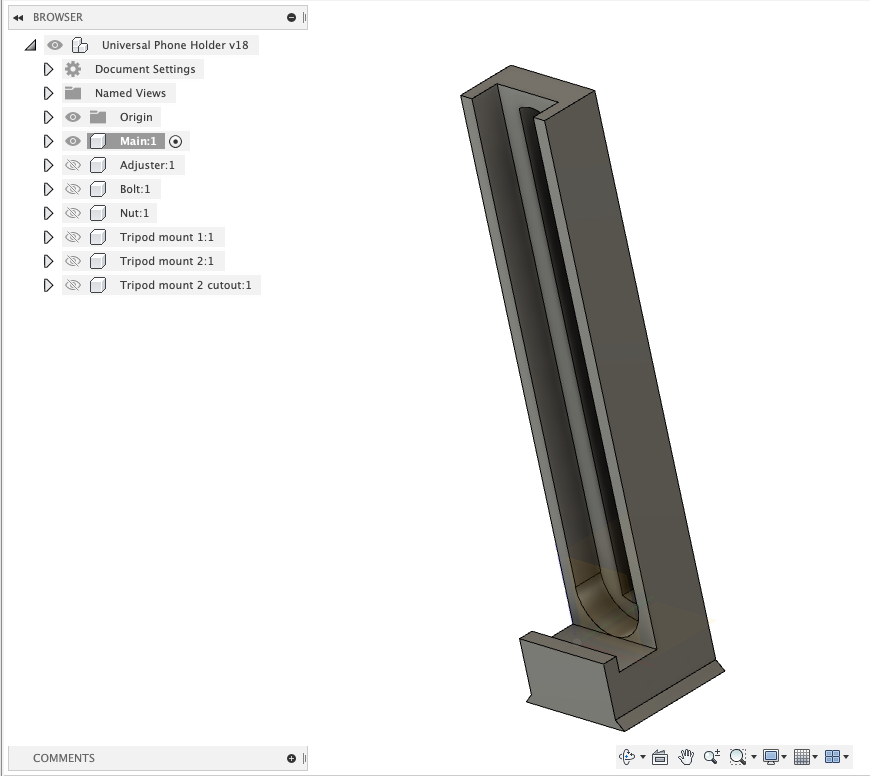Hide the Main:1 component
870x776 pixels.
point(73,141)
